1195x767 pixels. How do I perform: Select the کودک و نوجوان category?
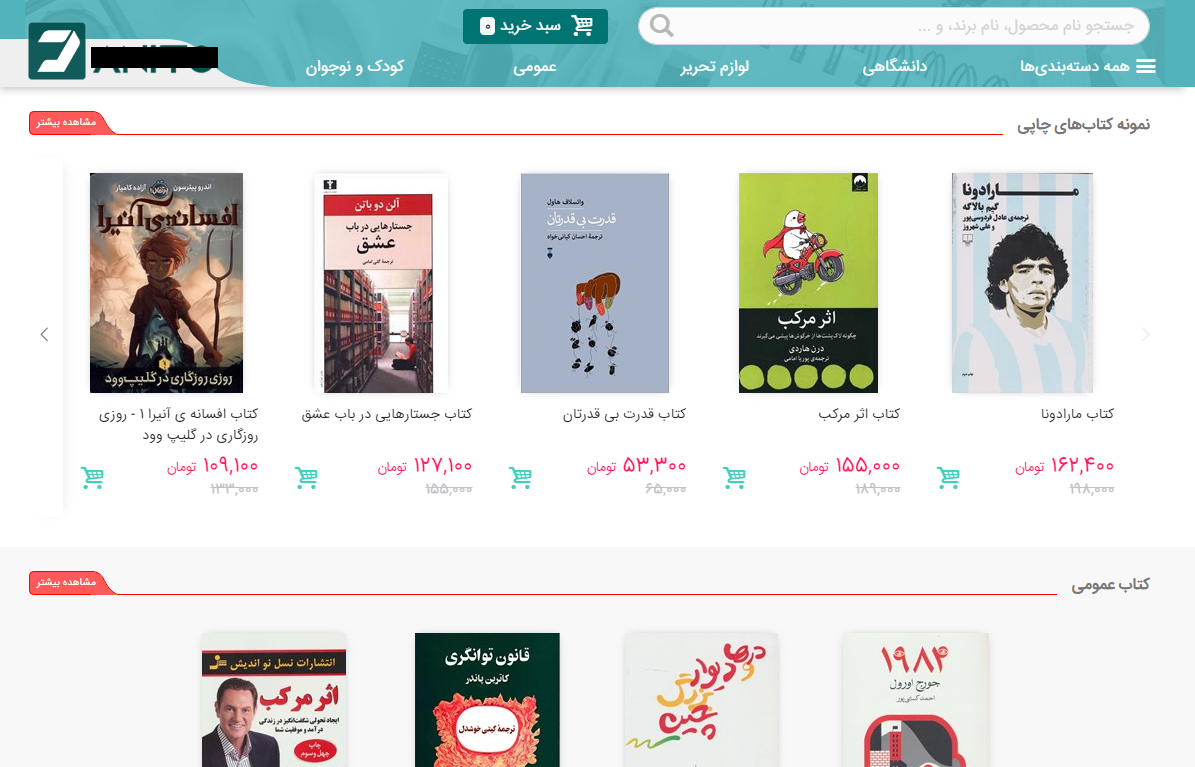pos(354,66)
